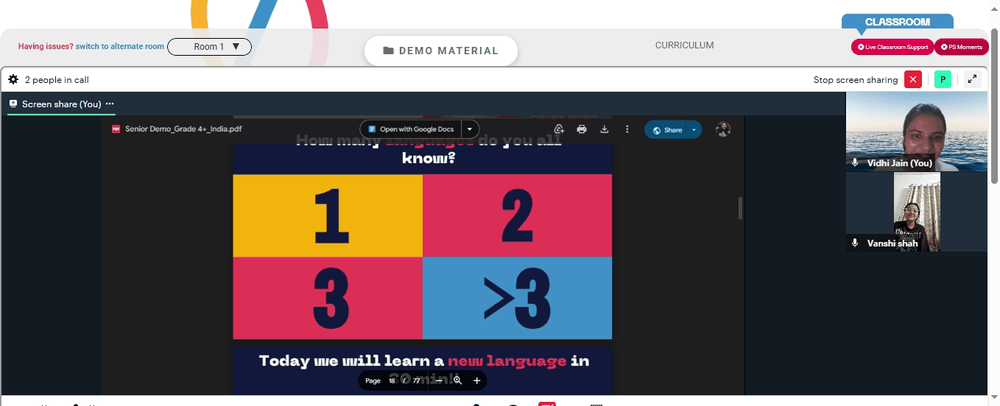
Task: Open PDF viewer more actions menu
Action: (627, 129)
